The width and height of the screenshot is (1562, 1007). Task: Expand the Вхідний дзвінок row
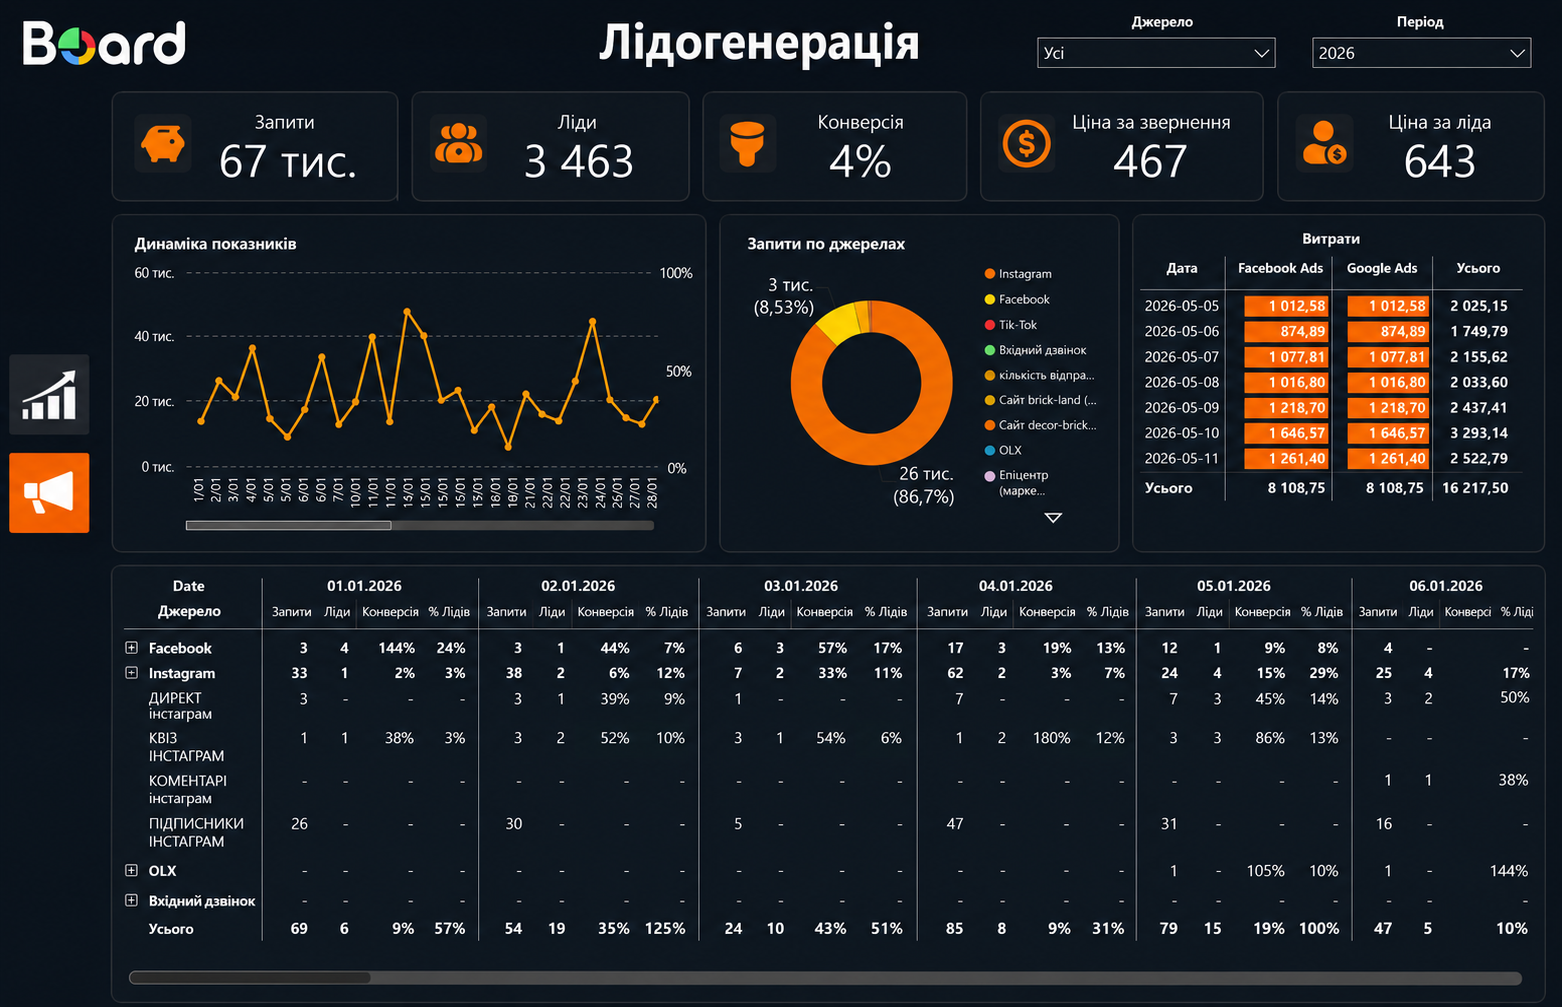click(131, 900)
